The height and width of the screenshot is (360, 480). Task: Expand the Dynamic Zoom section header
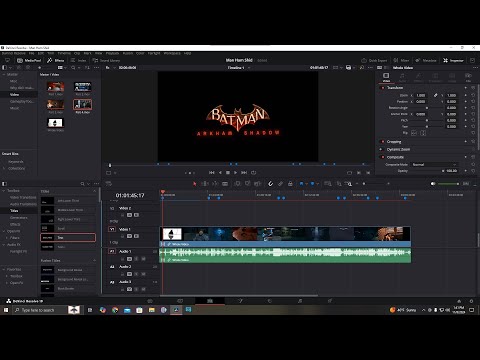click(x=398, y=149)
